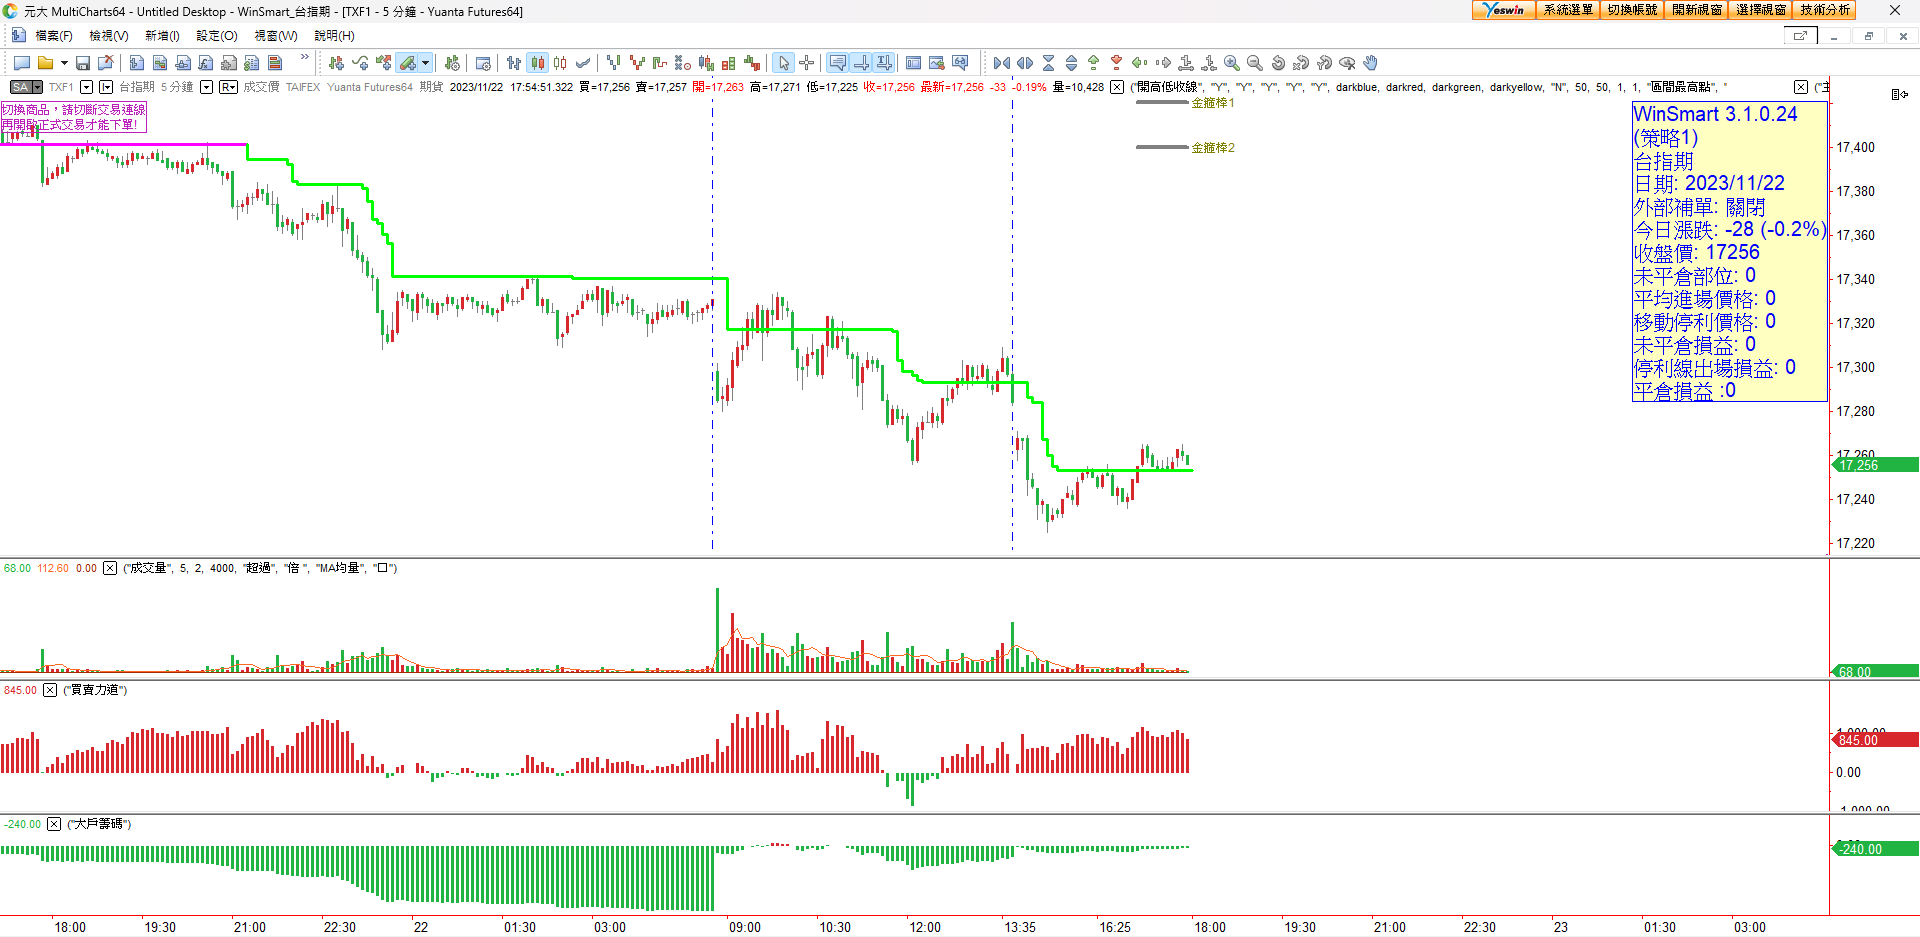Click the green up-arrow icon
The width and height of the screenshot is (1920, 937).
coord(1094,63)
